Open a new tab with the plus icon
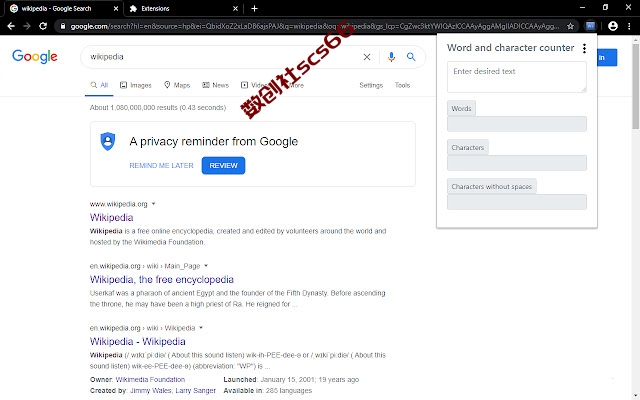 click(254, 9)
